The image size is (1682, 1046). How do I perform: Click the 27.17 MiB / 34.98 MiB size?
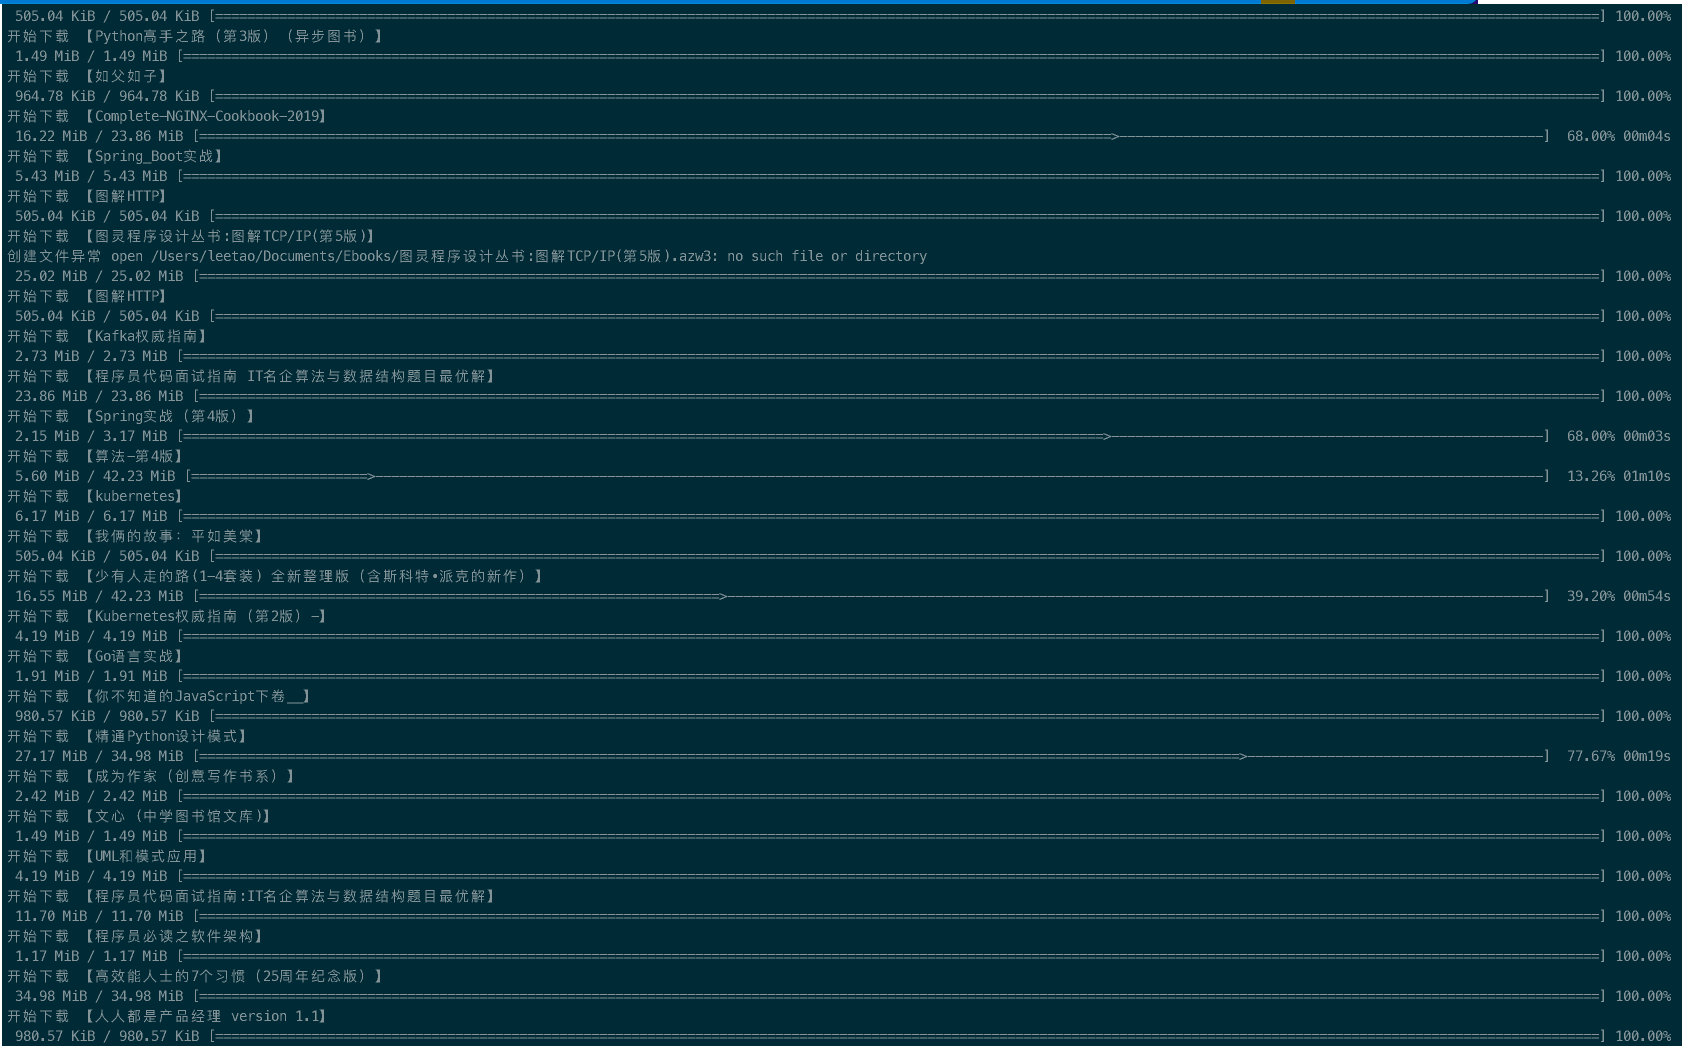coord(99,756)
